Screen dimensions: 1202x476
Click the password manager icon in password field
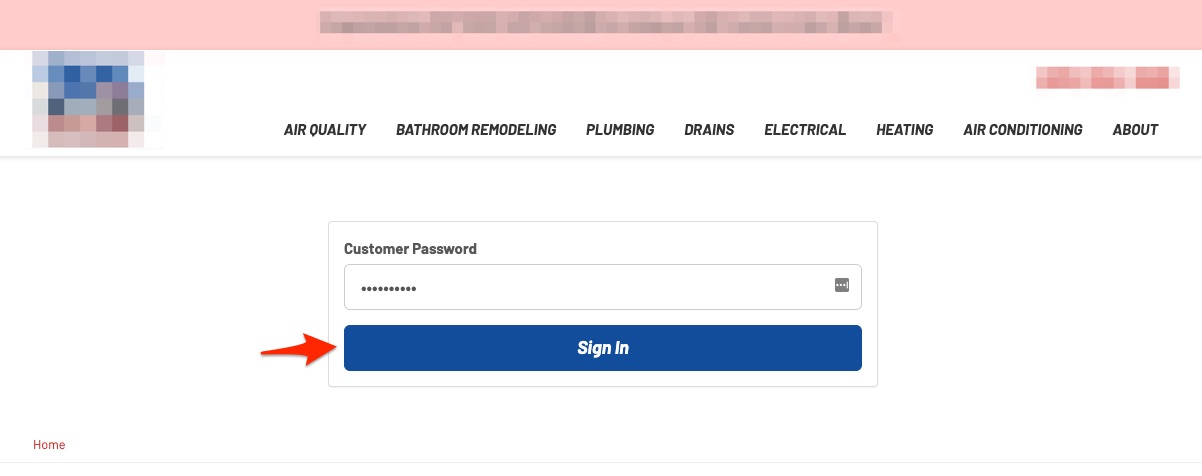[841, 286]
